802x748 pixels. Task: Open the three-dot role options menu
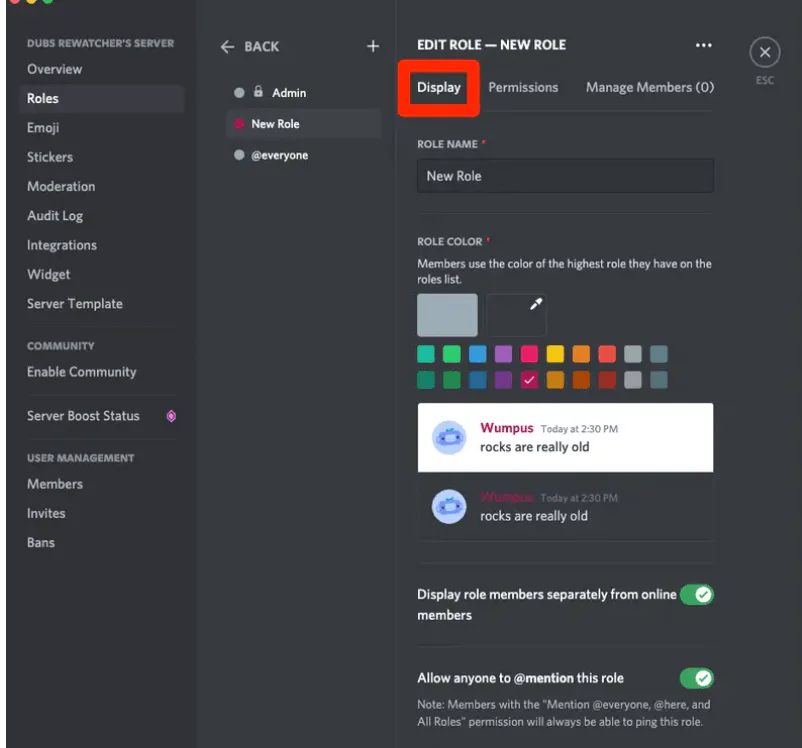(x=703, y=45)
